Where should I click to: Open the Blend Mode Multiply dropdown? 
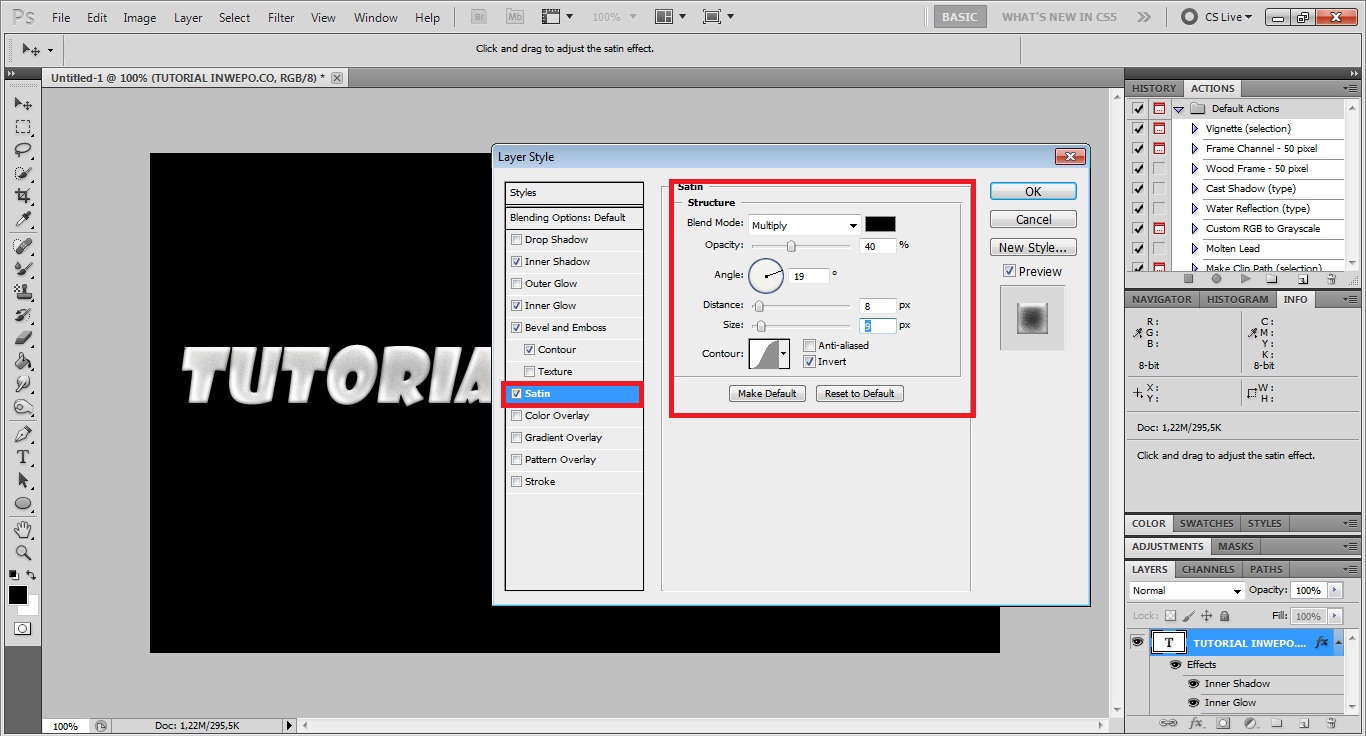pos(804,225)
